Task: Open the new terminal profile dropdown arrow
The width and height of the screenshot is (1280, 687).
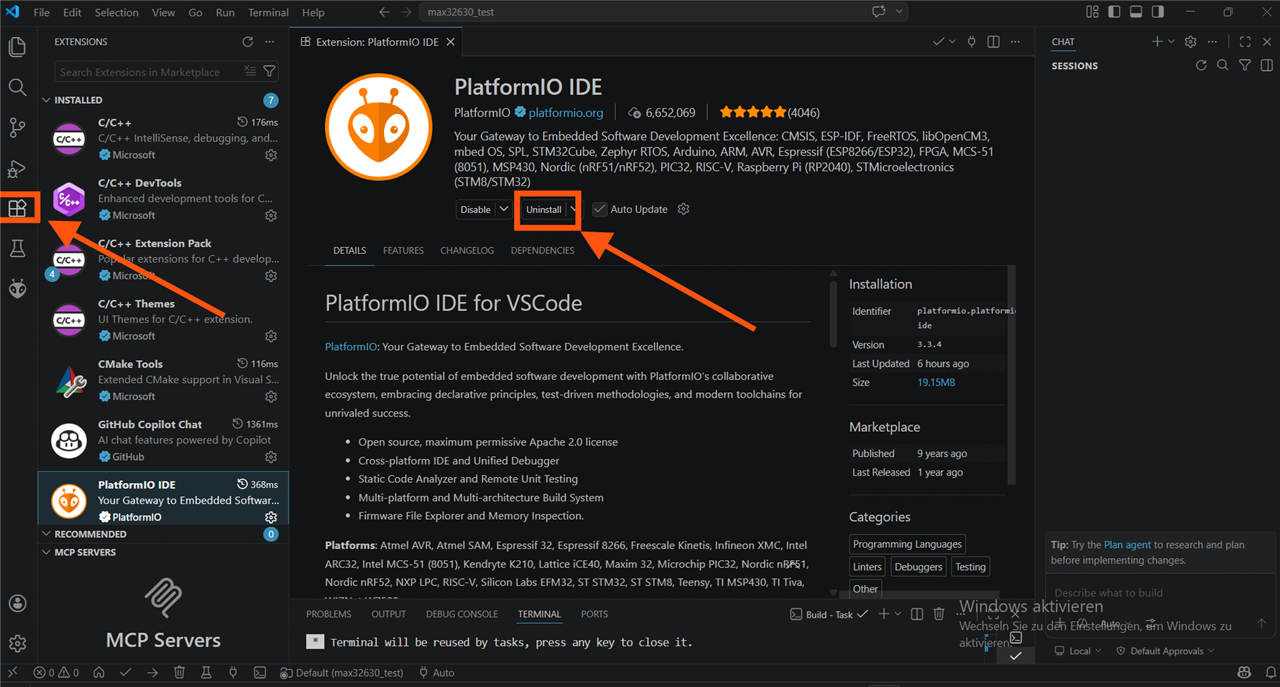Action: tap(898, 614)
